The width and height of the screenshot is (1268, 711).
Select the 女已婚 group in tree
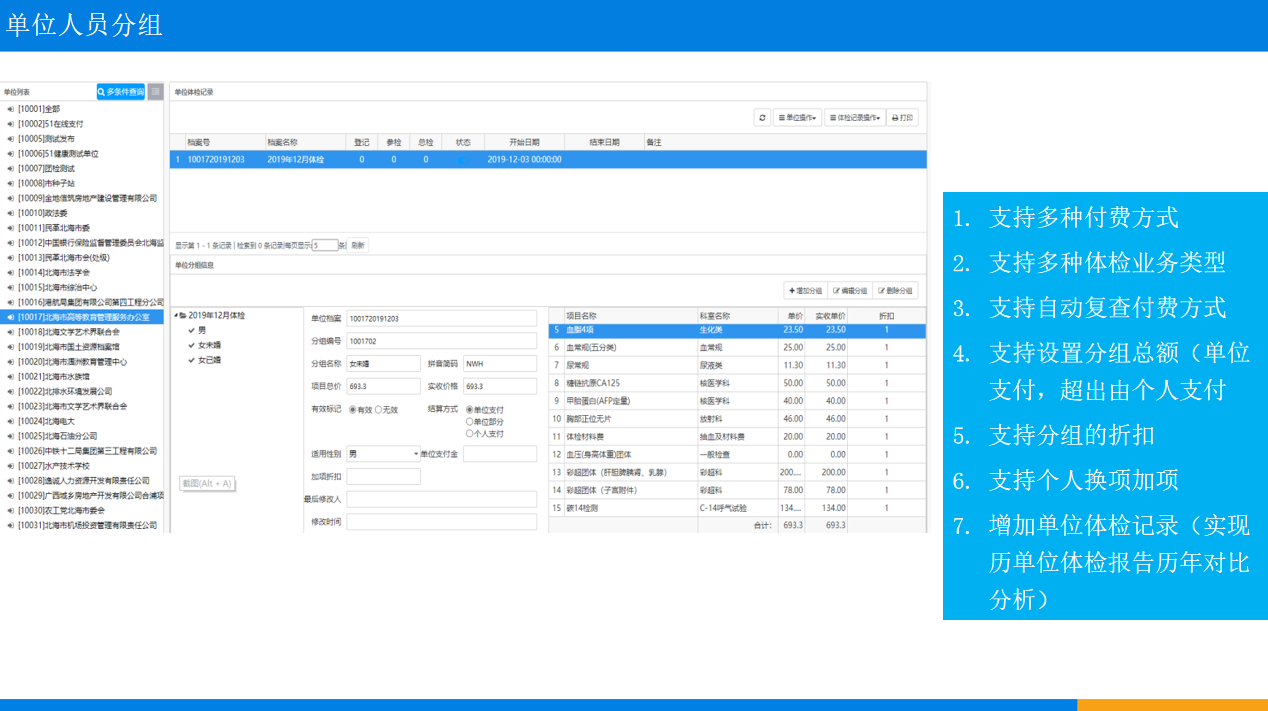pos(209,359)
